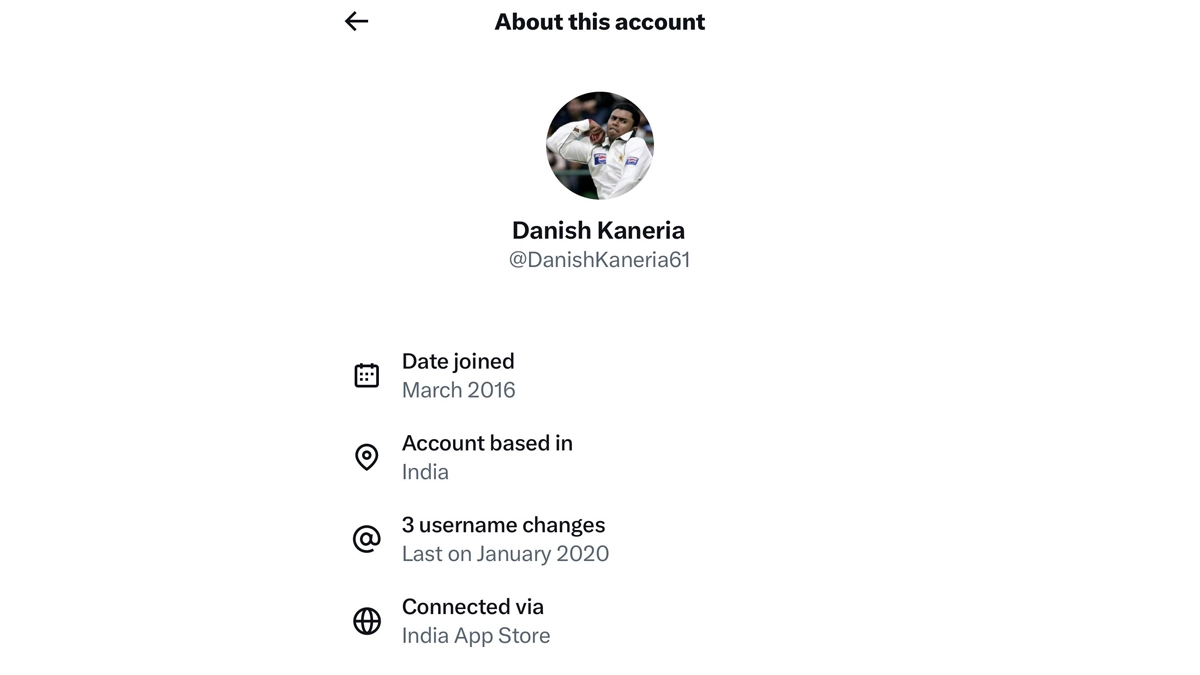Click the year '2016' in join date
1200x675 pixels.
pyautogui.click(x=492, y=390)
